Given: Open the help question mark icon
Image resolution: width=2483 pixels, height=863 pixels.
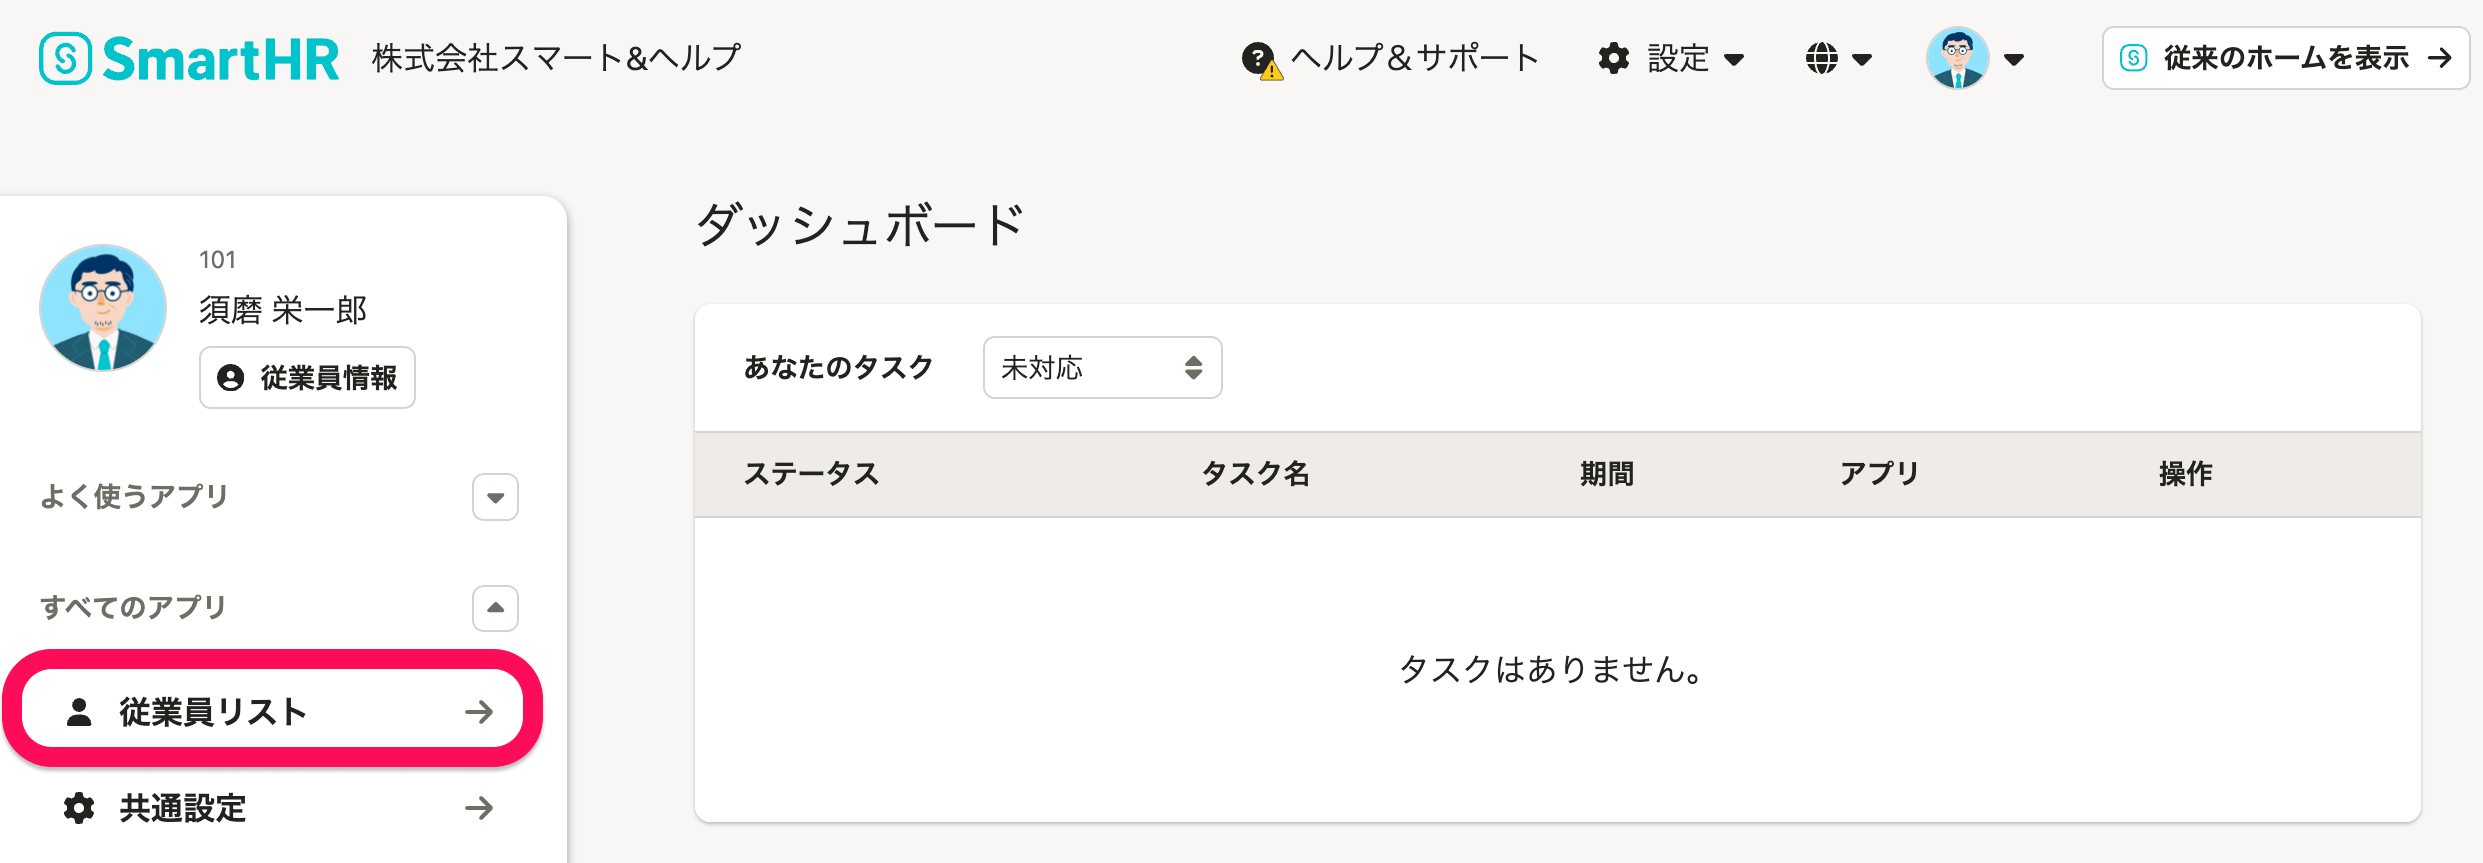Looking at the screenshot, I should coord(1261,59).
